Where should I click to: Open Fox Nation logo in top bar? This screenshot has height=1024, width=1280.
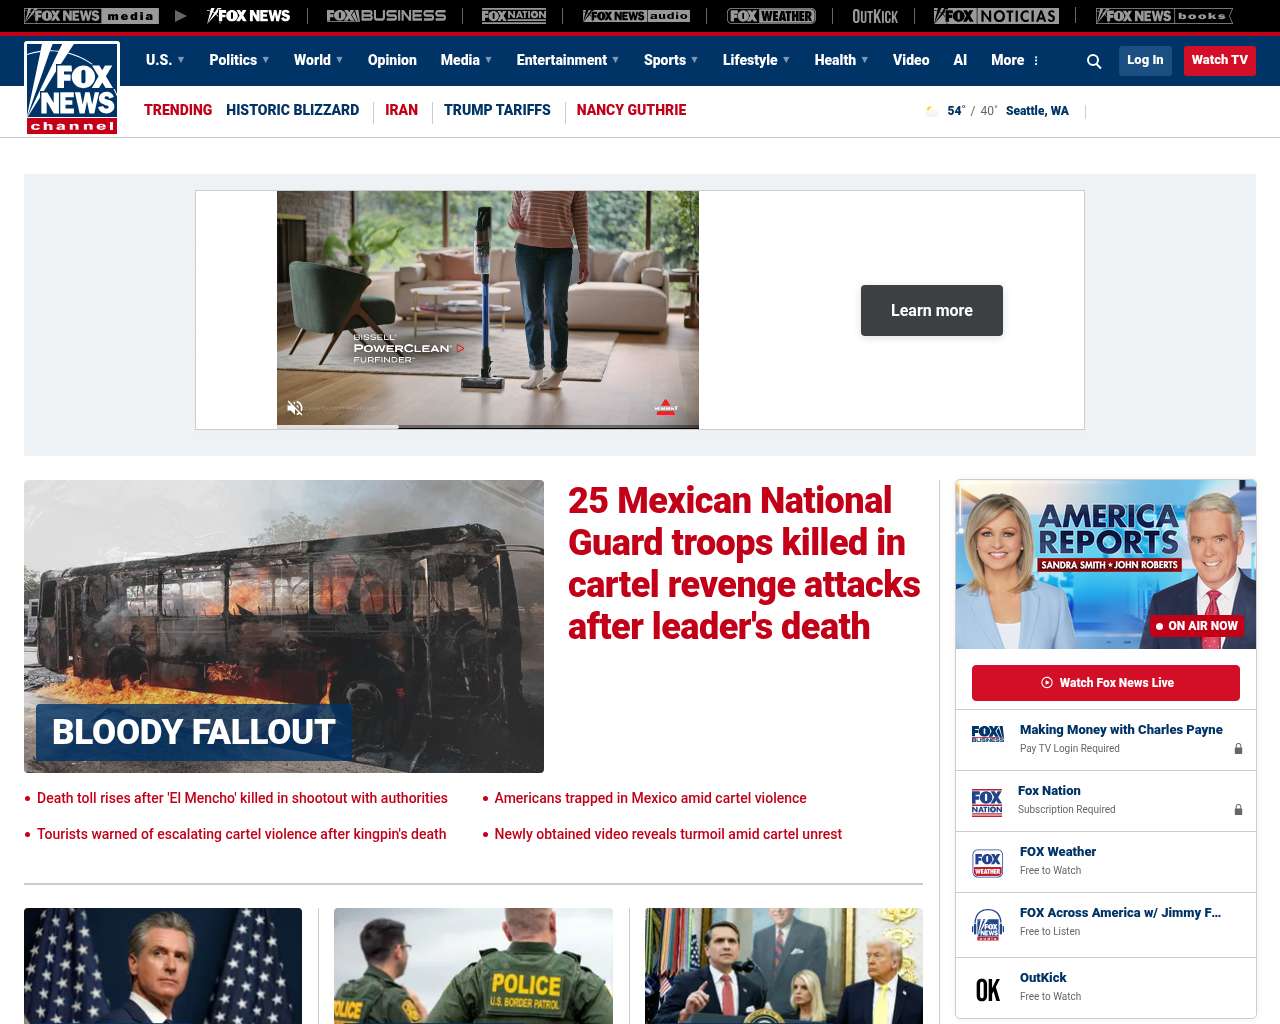[514, 16]
